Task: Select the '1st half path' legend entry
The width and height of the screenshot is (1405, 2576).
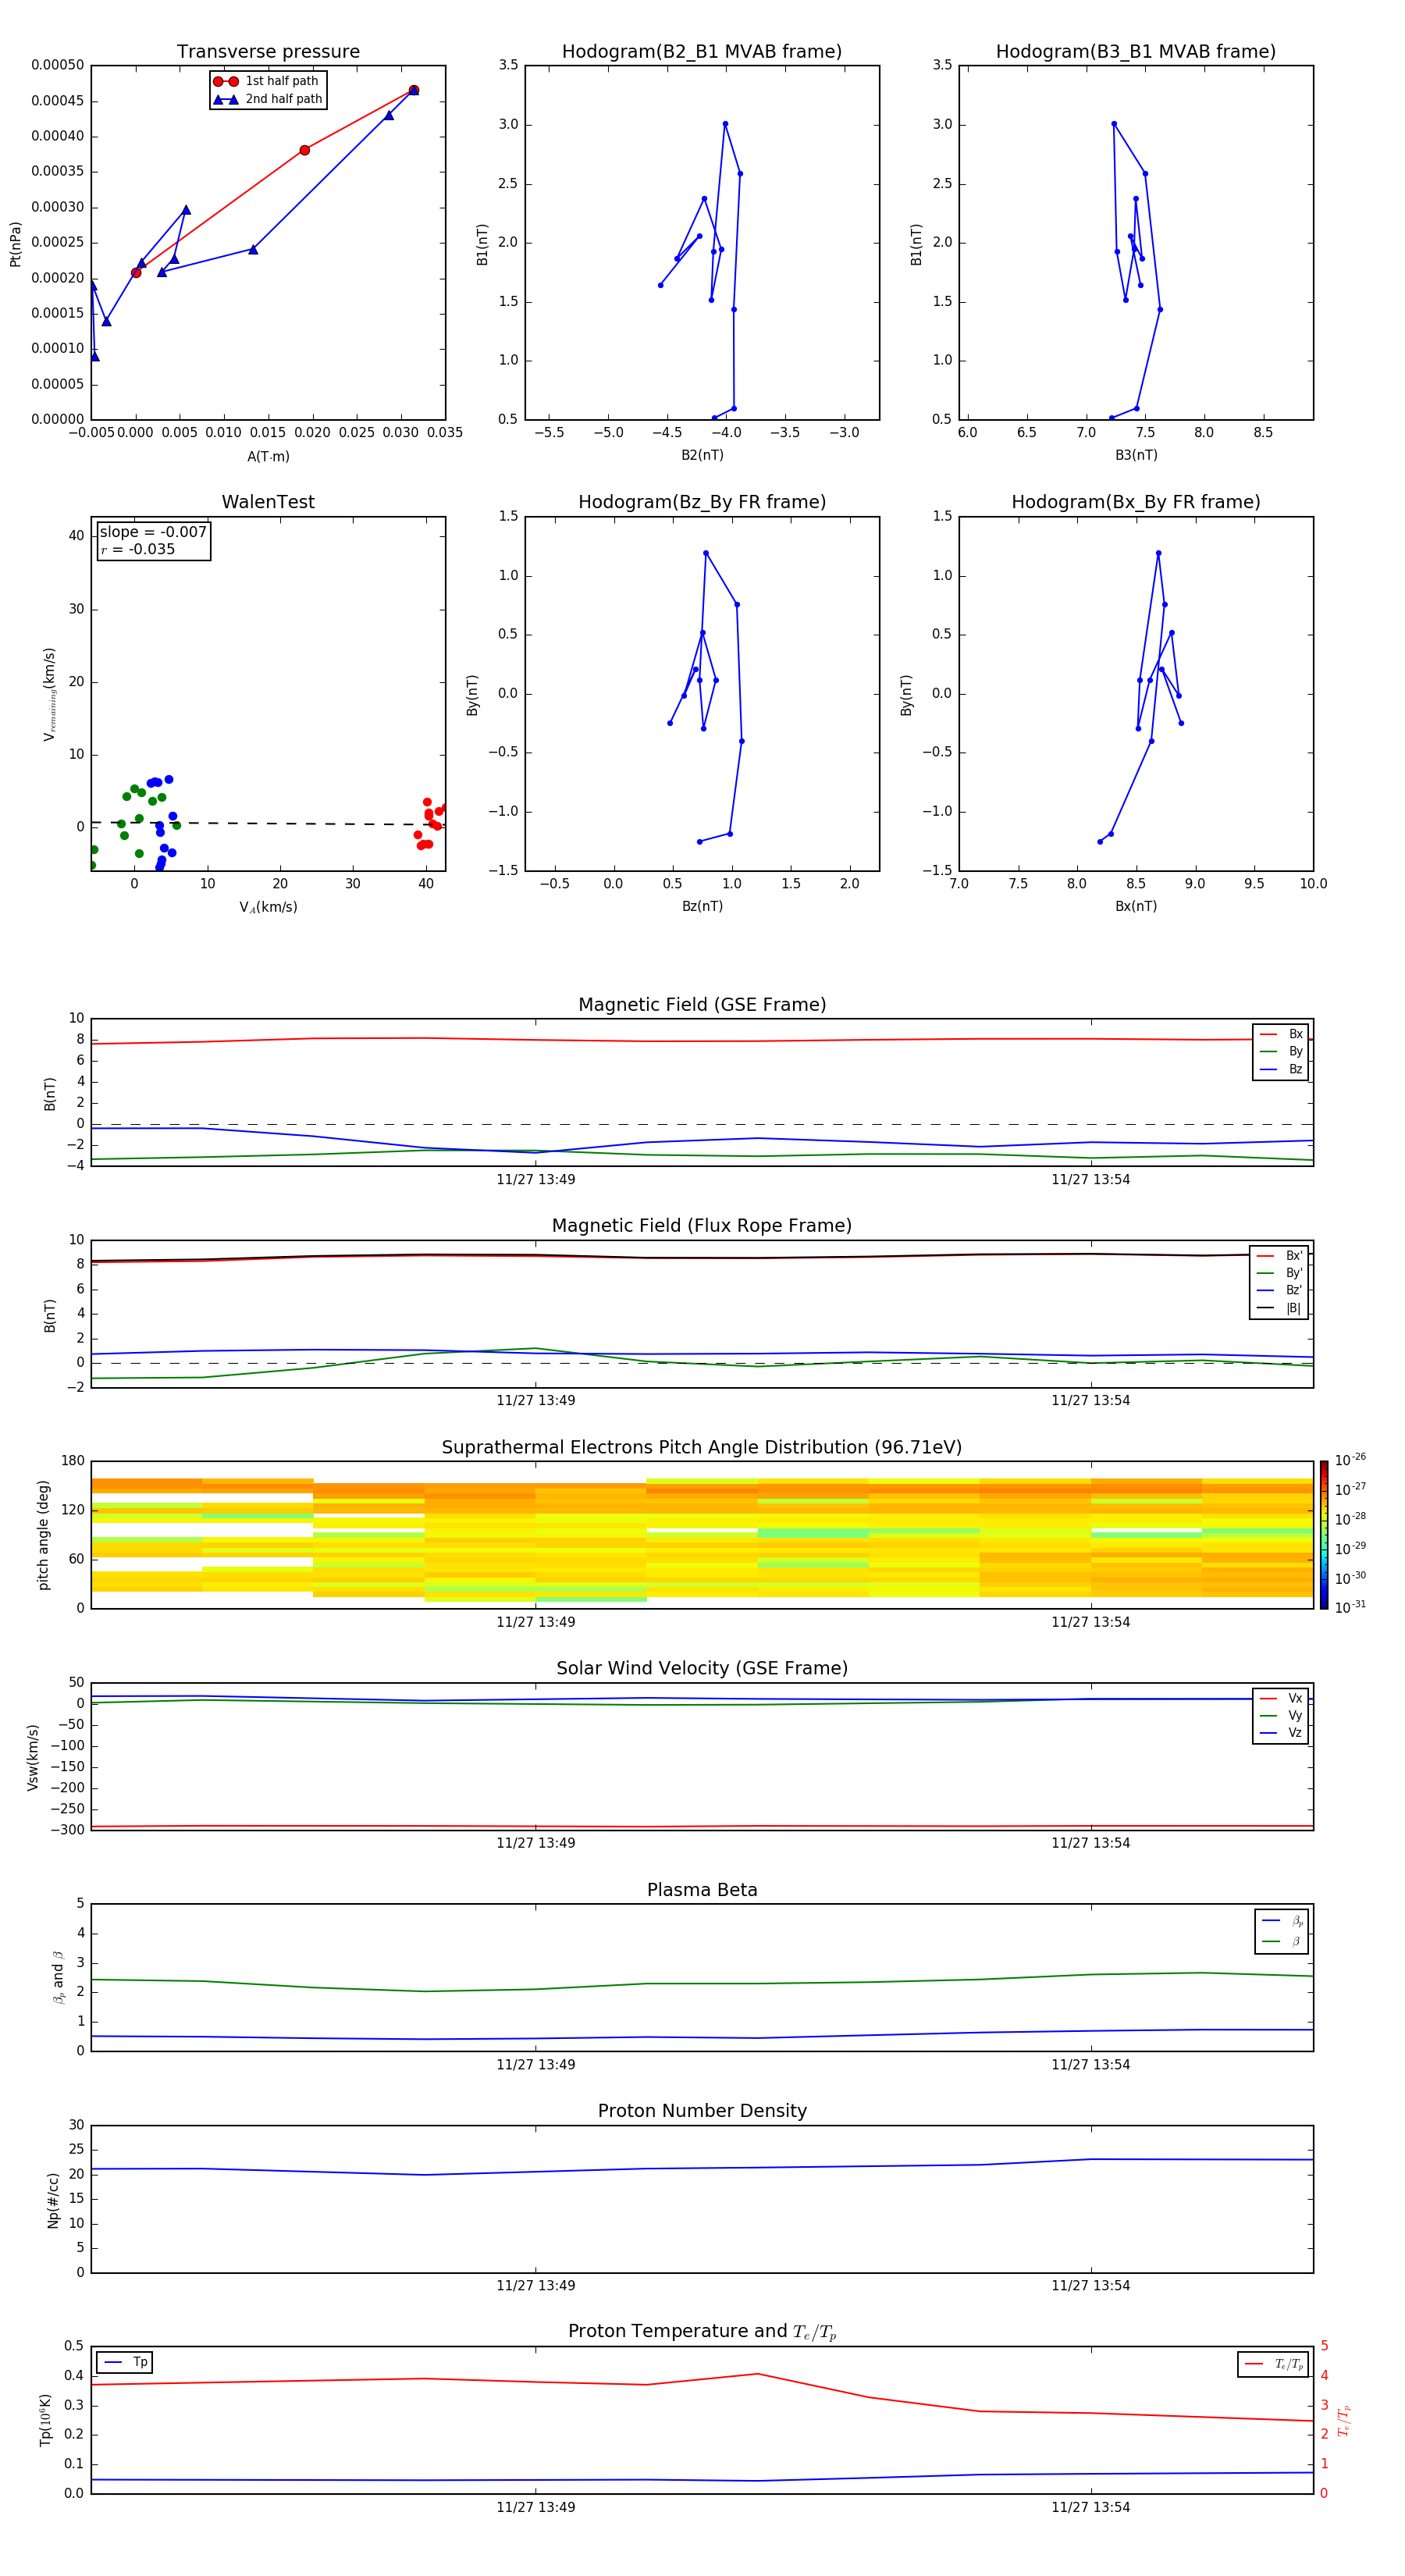Action: [267, 81]
